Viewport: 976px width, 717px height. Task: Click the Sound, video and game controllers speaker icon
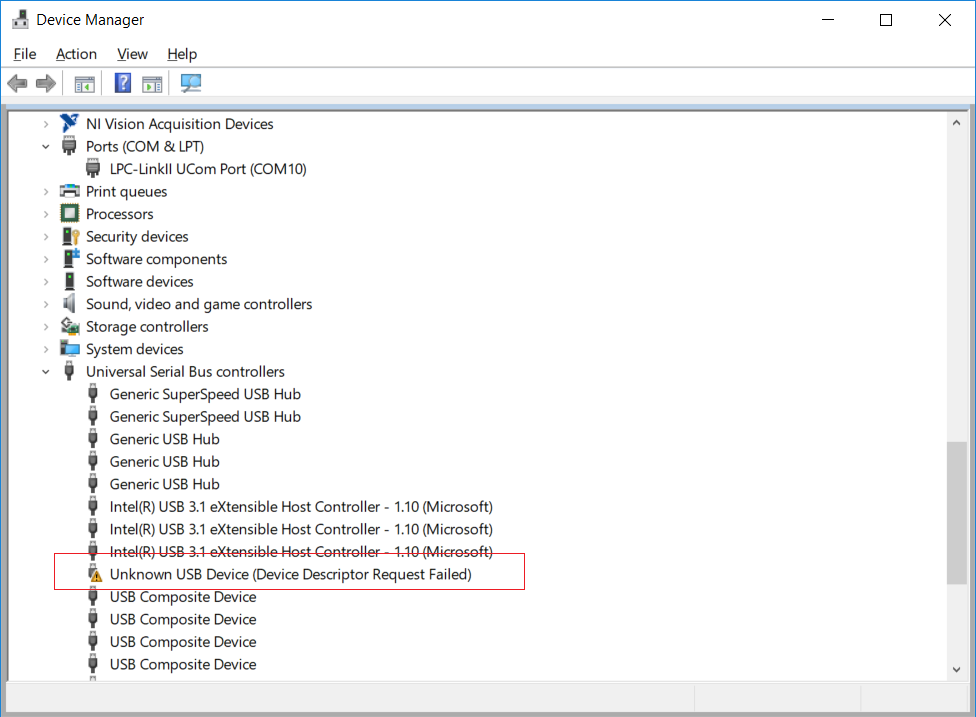(69, 304)
